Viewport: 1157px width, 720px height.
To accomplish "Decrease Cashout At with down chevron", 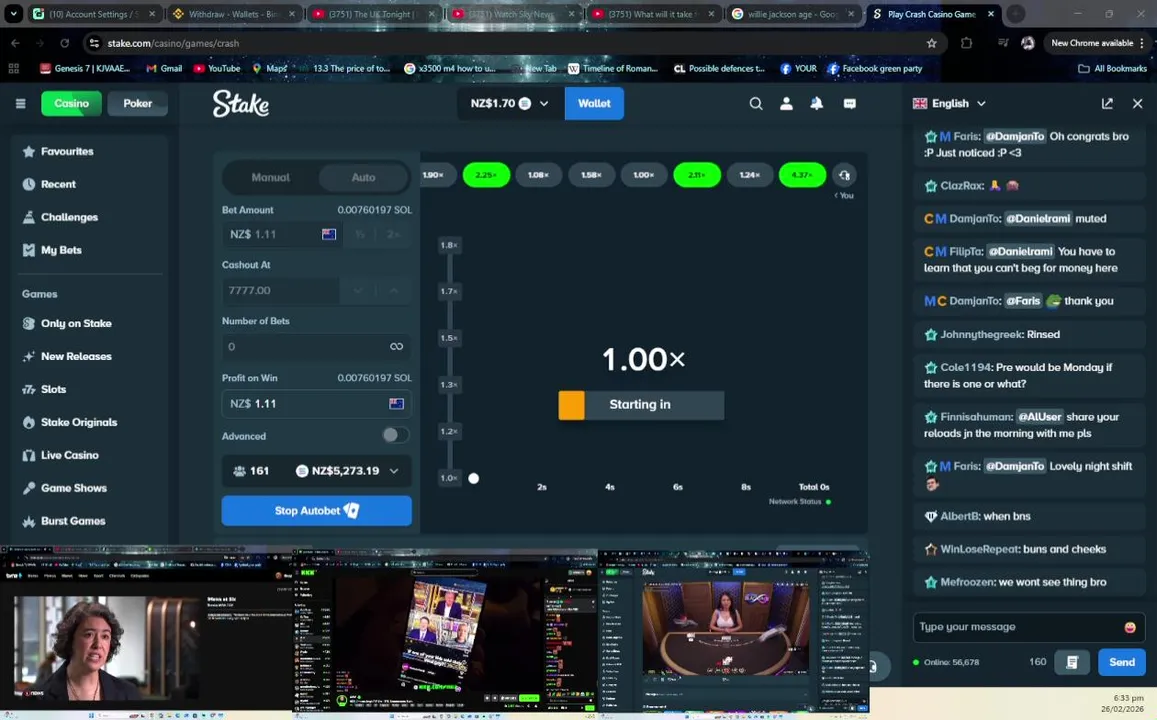I will click(x=358, y=291).
